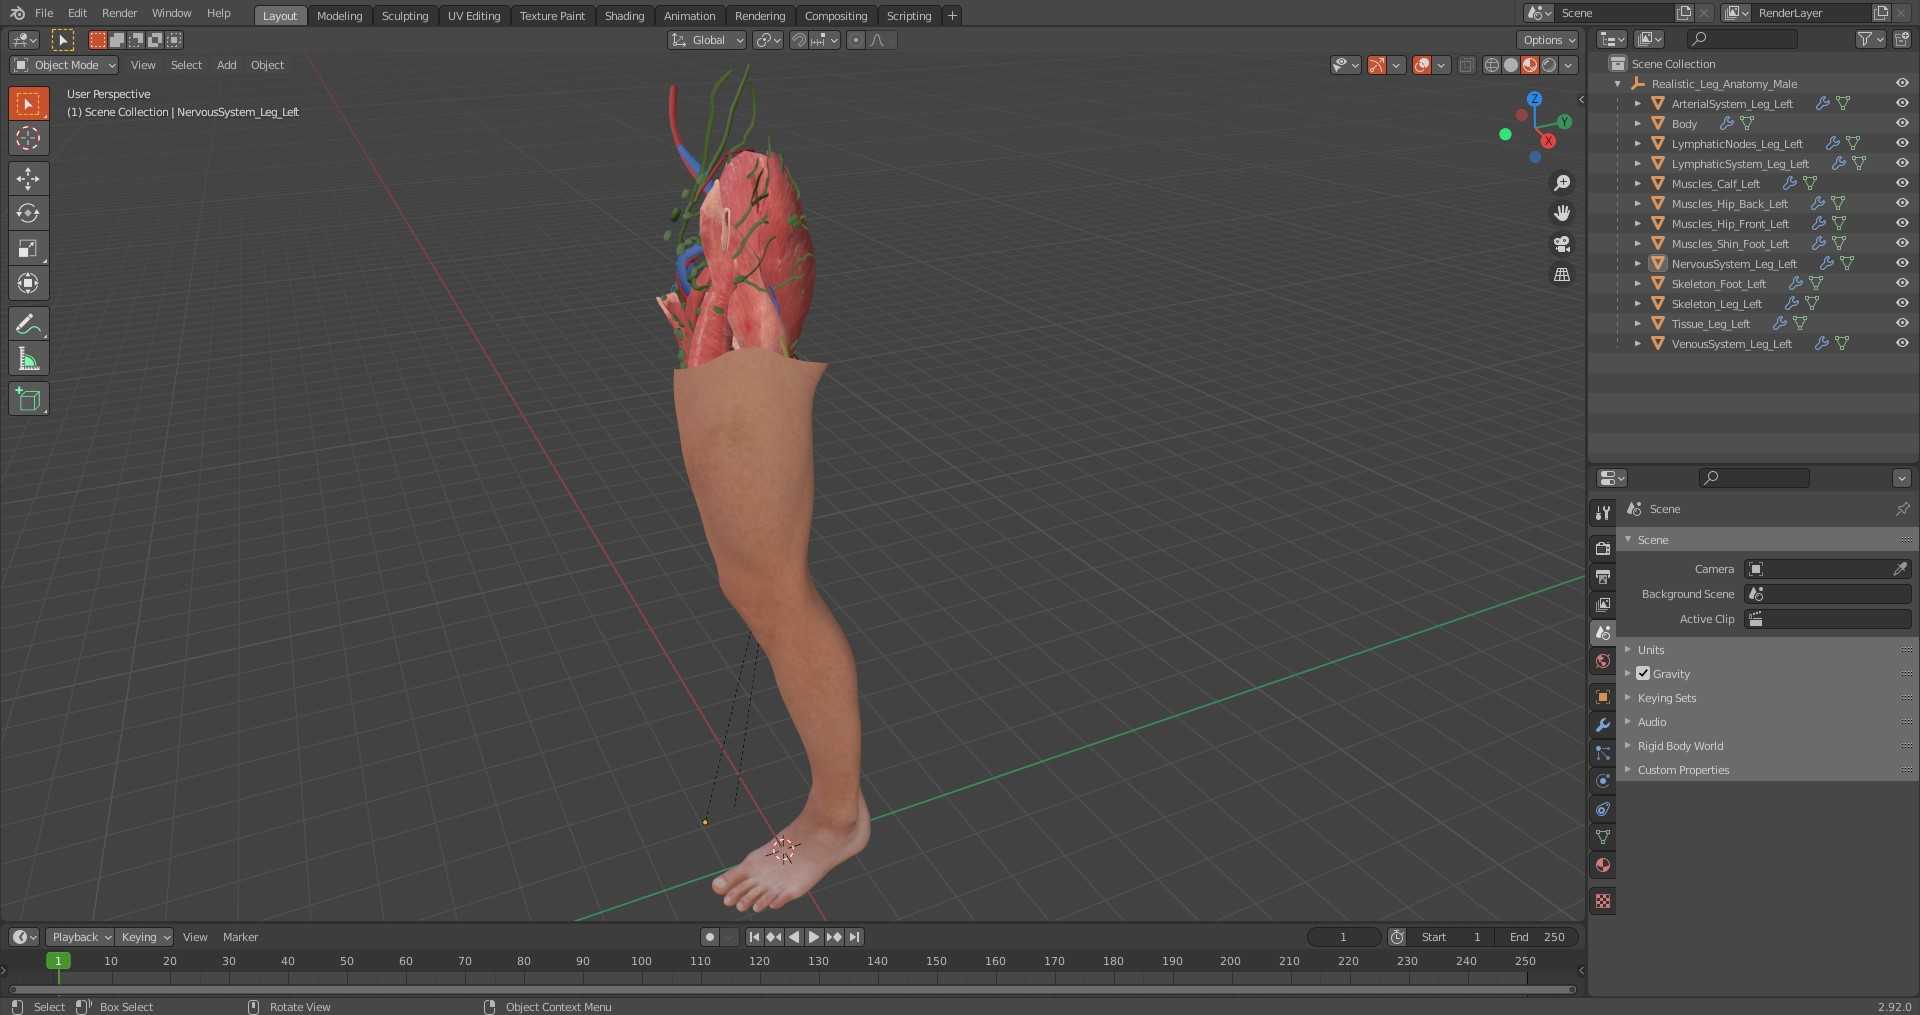The width and height of the screenshot is (1920, 1015).
Task: Jump to the last frame
Action: tap(854, 937)
